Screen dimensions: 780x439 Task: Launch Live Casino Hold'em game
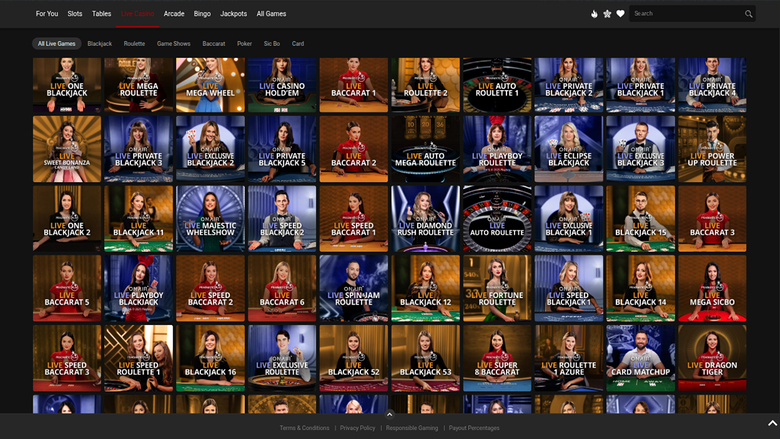pyautogui.click(x=282, y=85)
